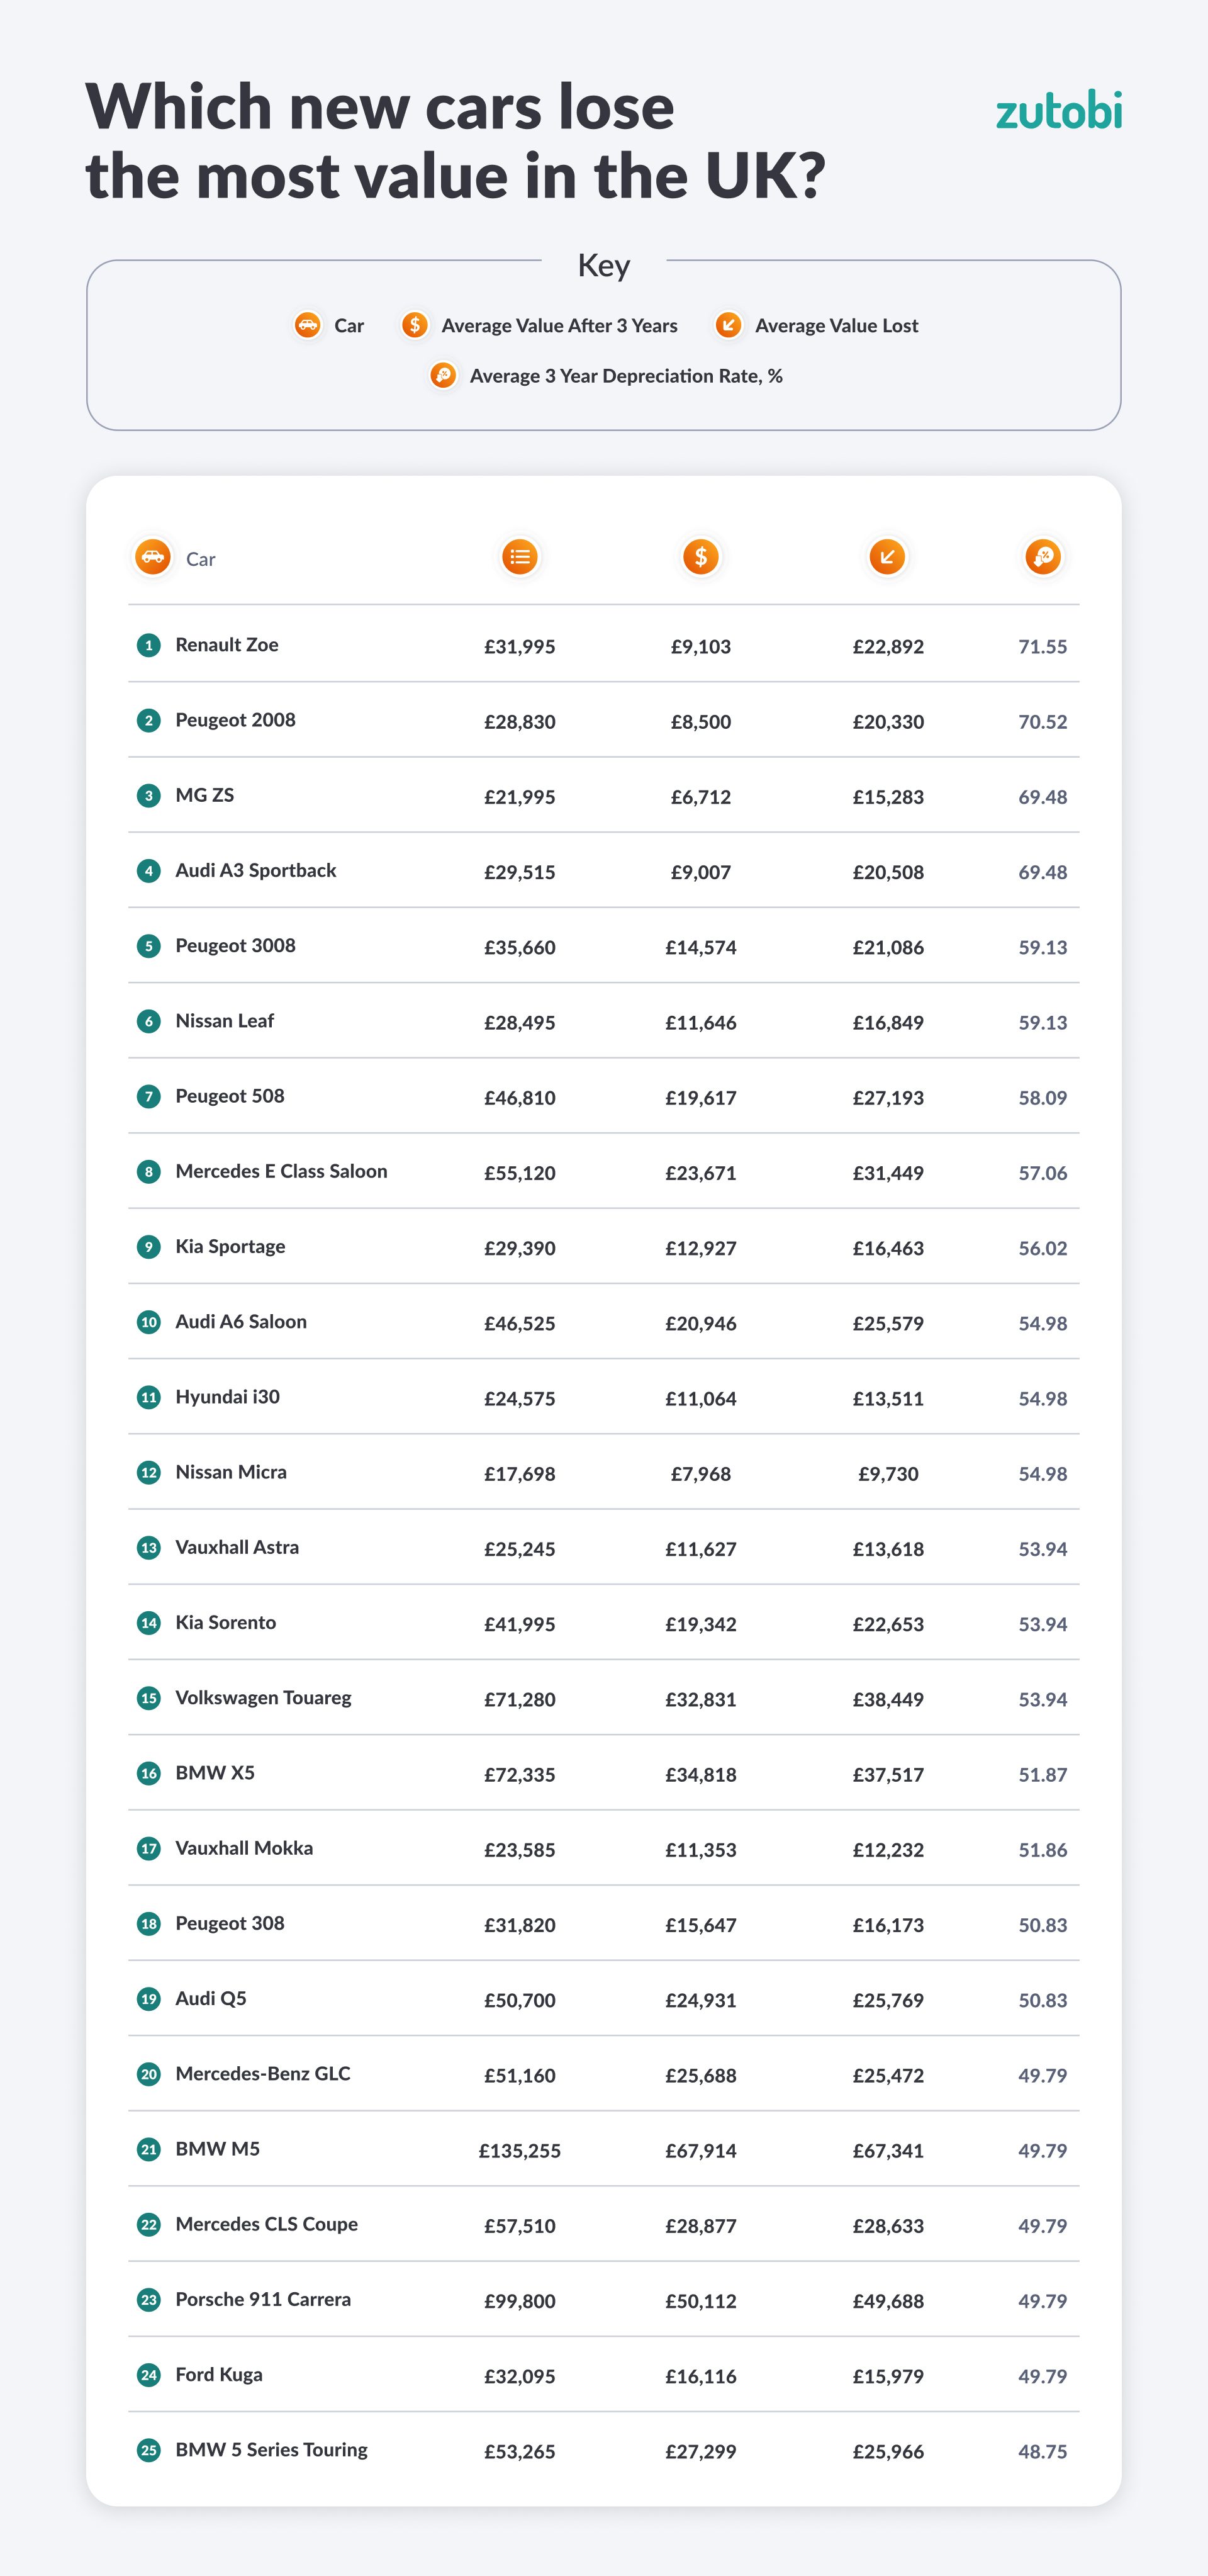Click the dollar icon in the Key legend
Image resolution: width=1208 pixels, height=2576 pixels.
tap(415, 325)
